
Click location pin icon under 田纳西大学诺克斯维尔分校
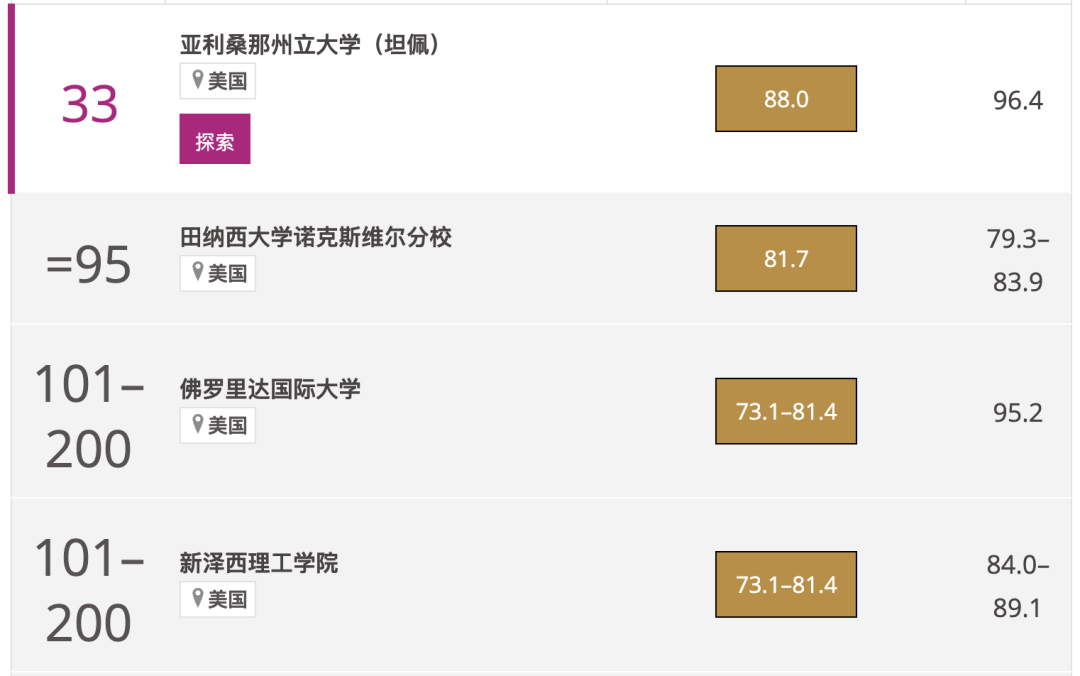pyautogui.click(x=198, y=272)
